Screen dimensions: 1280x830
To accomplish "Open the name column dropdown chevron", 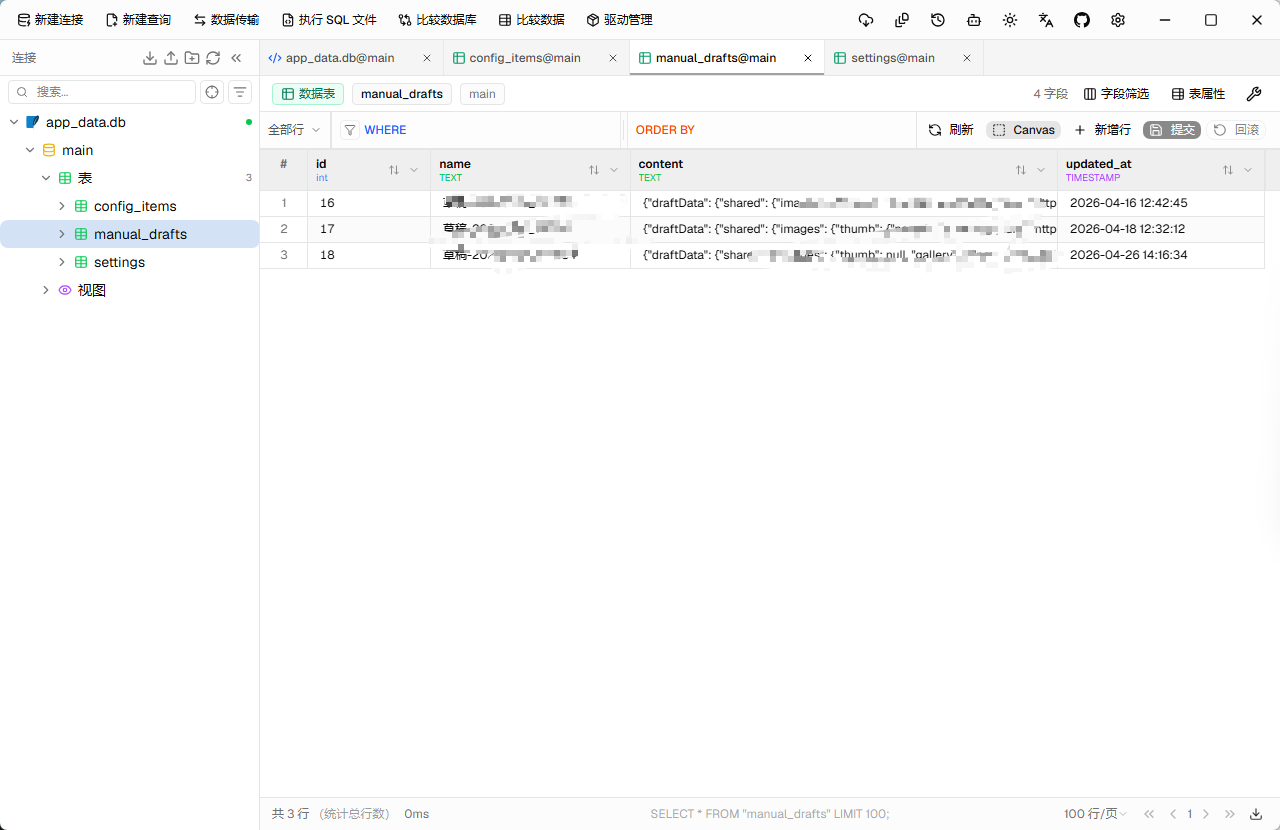I will tap(614, 170).
